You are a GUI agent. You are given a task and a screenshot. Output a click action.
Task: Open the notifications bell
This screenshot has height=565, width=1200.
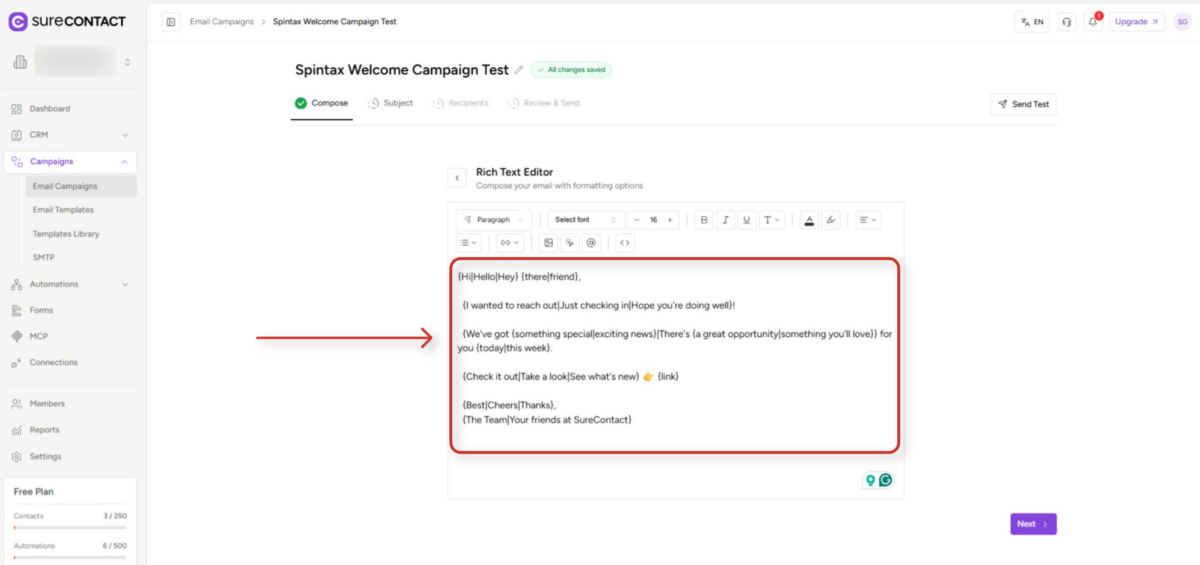point(1093,21)
